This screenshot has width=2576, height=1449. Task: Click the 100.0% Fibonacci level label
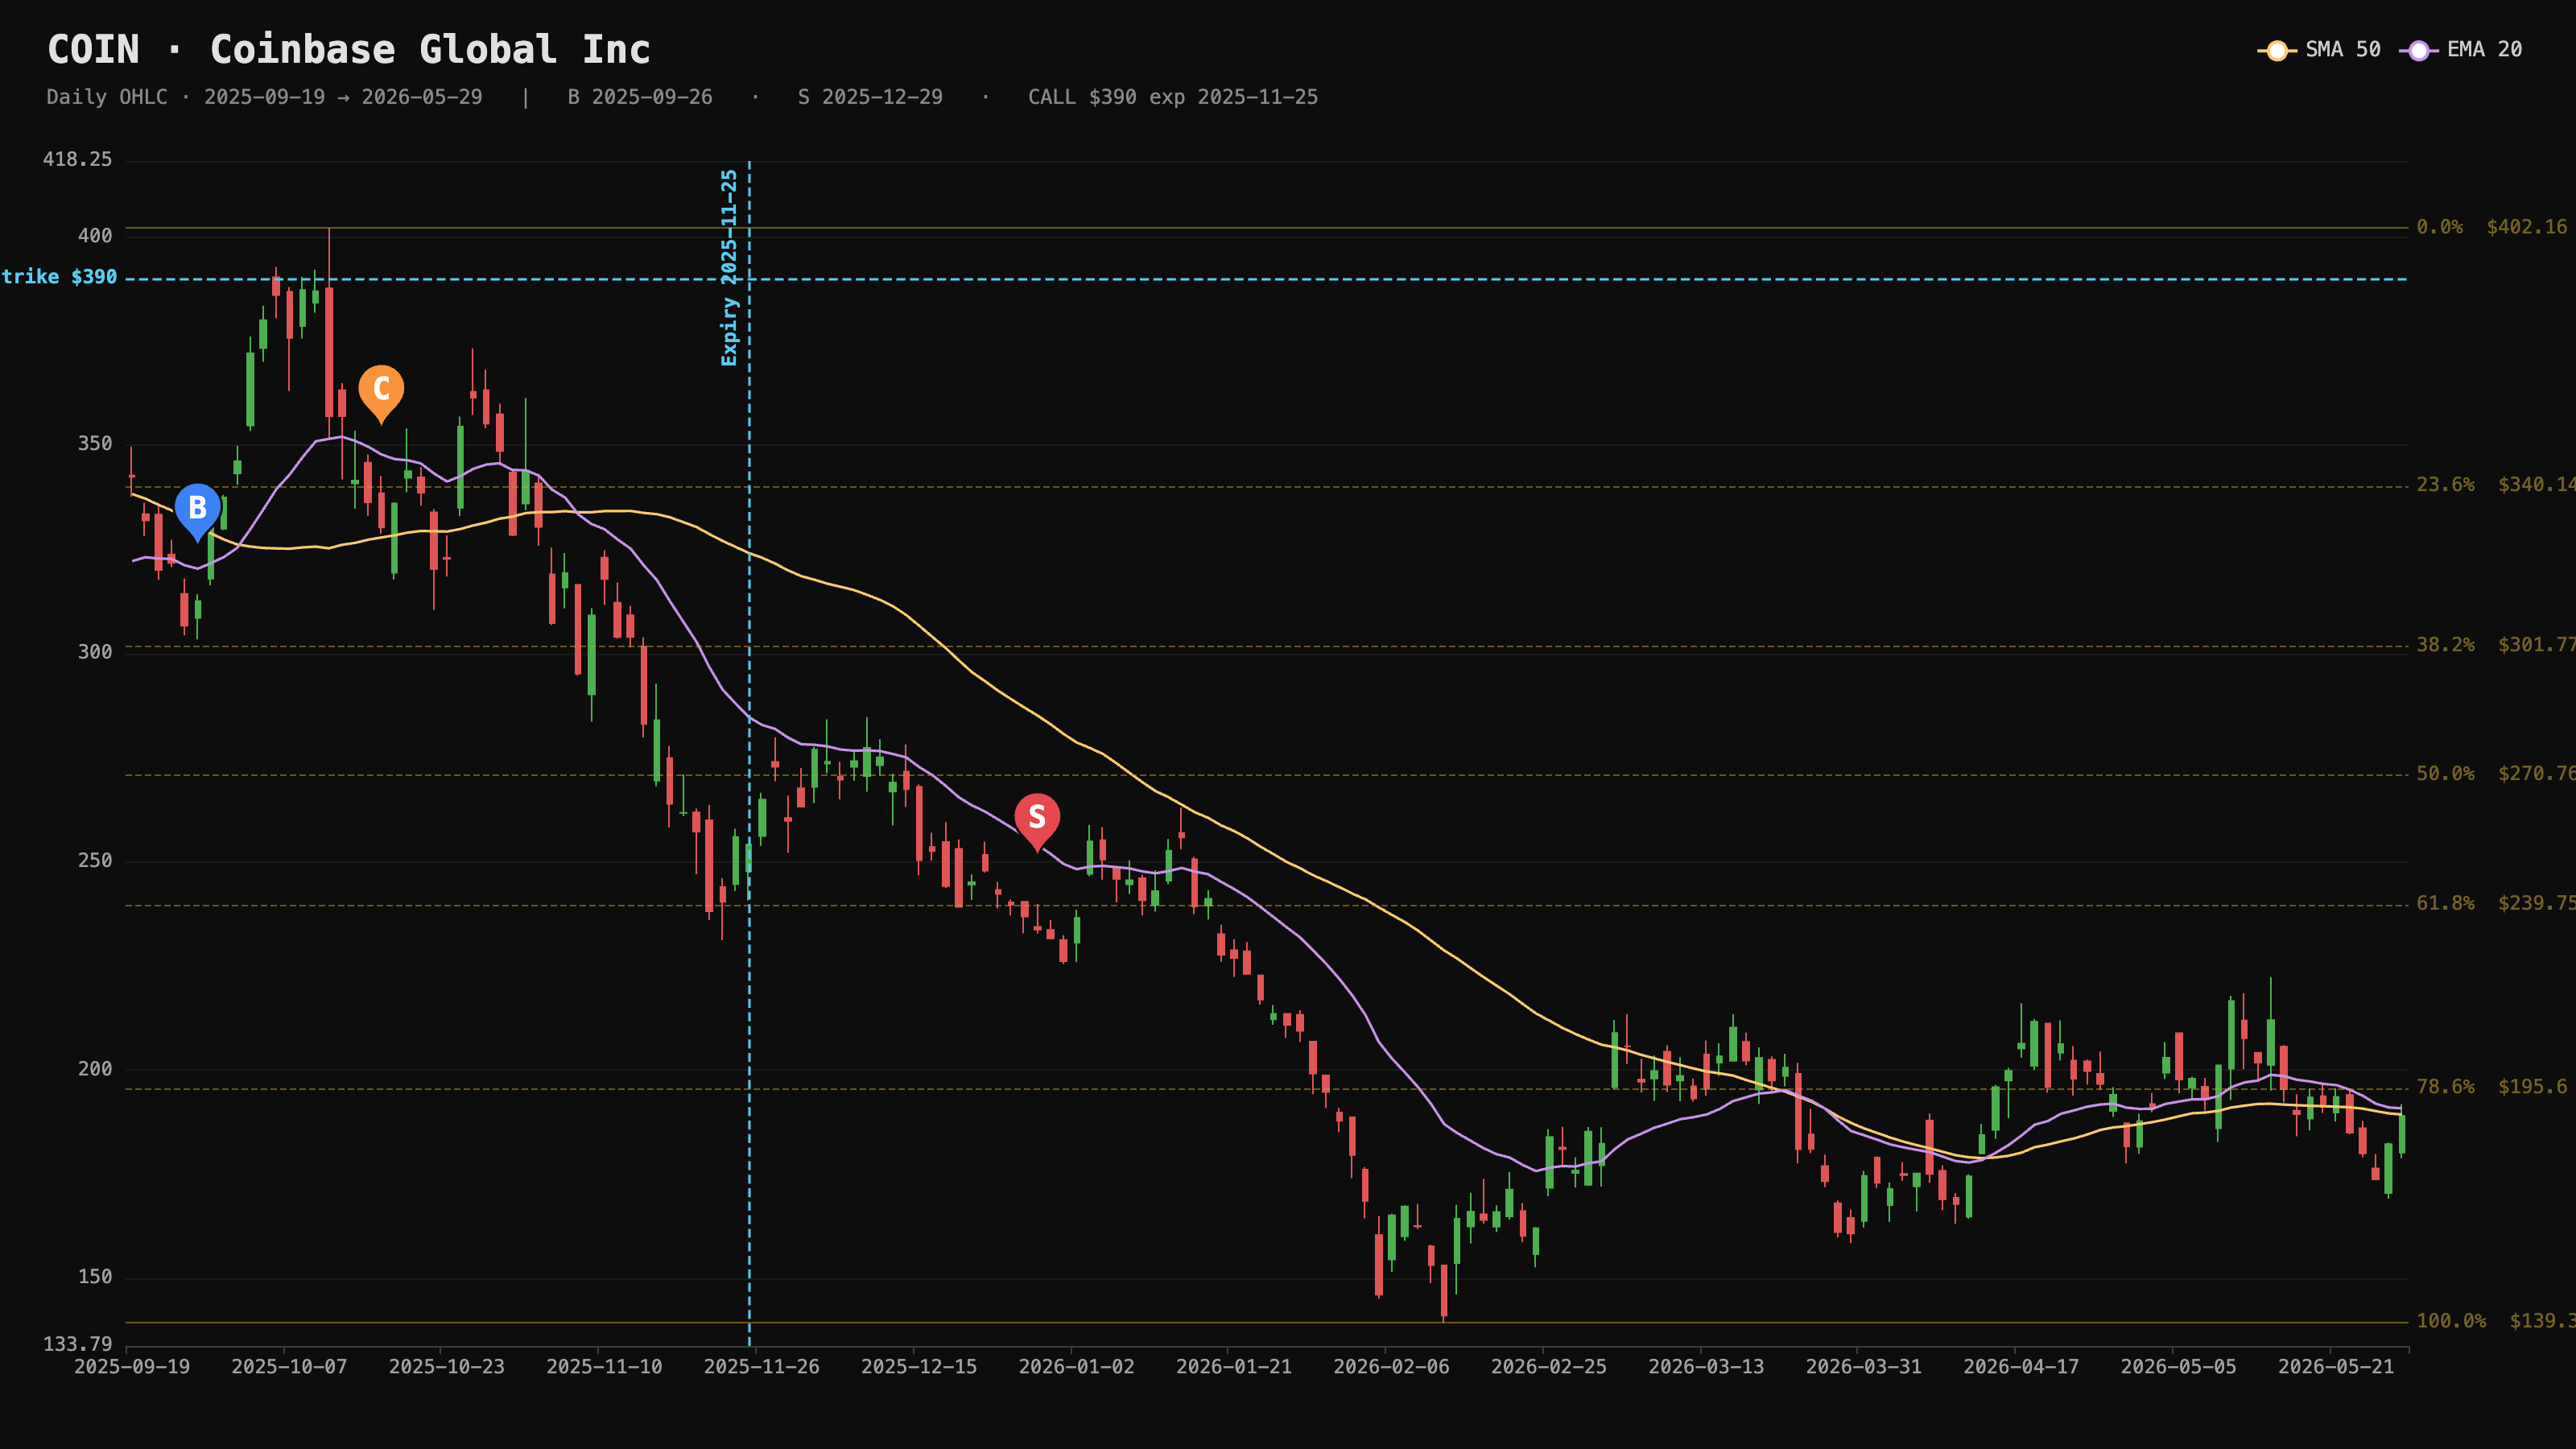pyautogui.click(x=2451, y=1322)
